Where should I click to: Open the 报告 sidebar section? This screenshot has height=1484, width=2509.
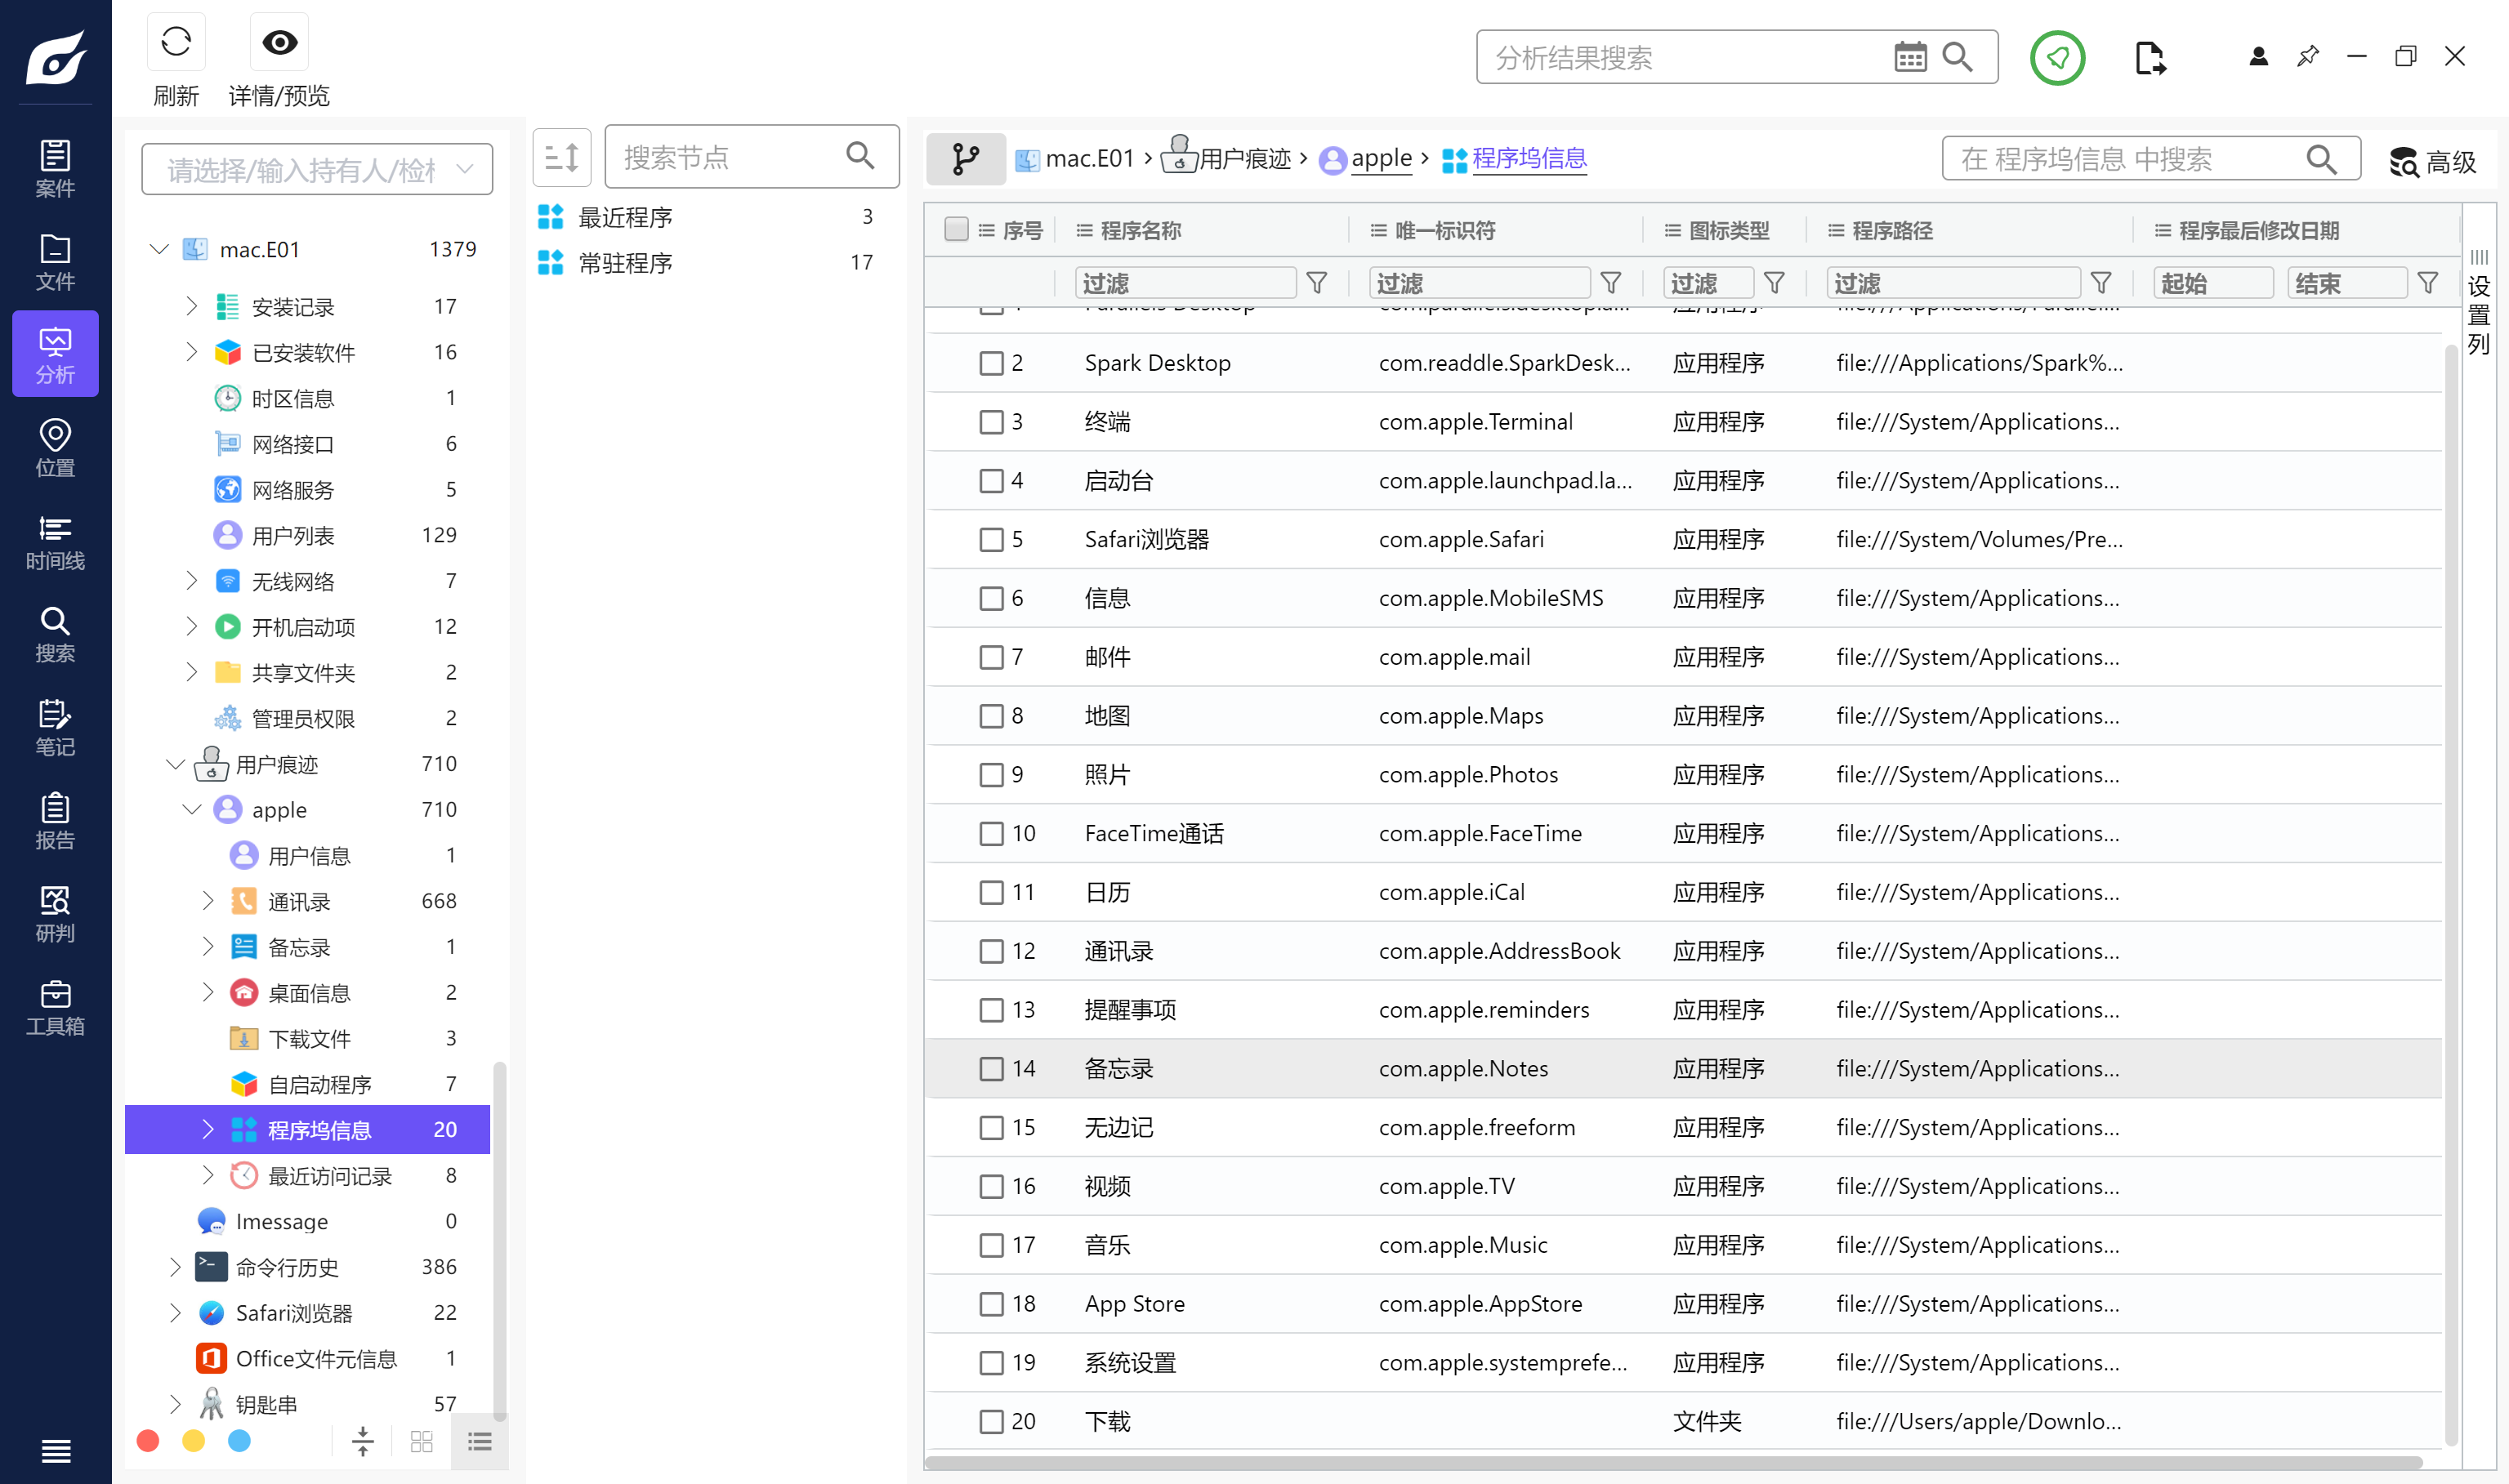pyautogui.click(x=55, y=820)
